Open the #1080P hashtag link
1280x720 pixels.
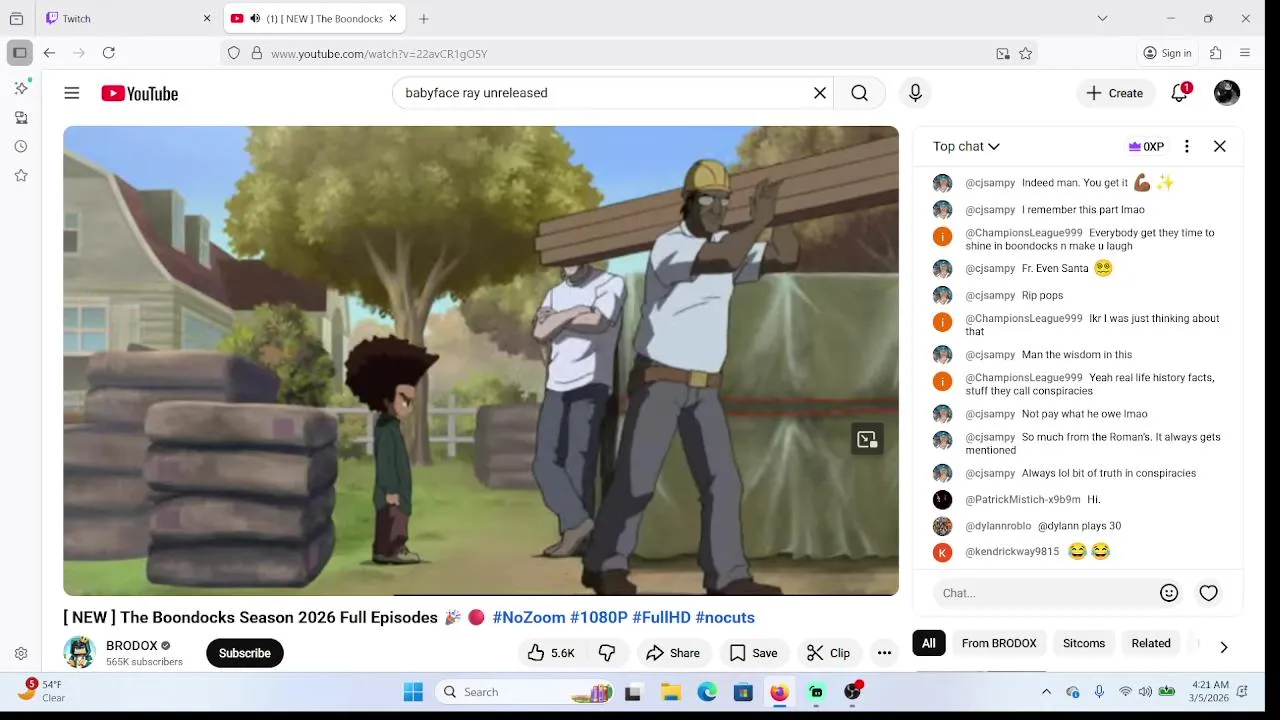(599, 617)
